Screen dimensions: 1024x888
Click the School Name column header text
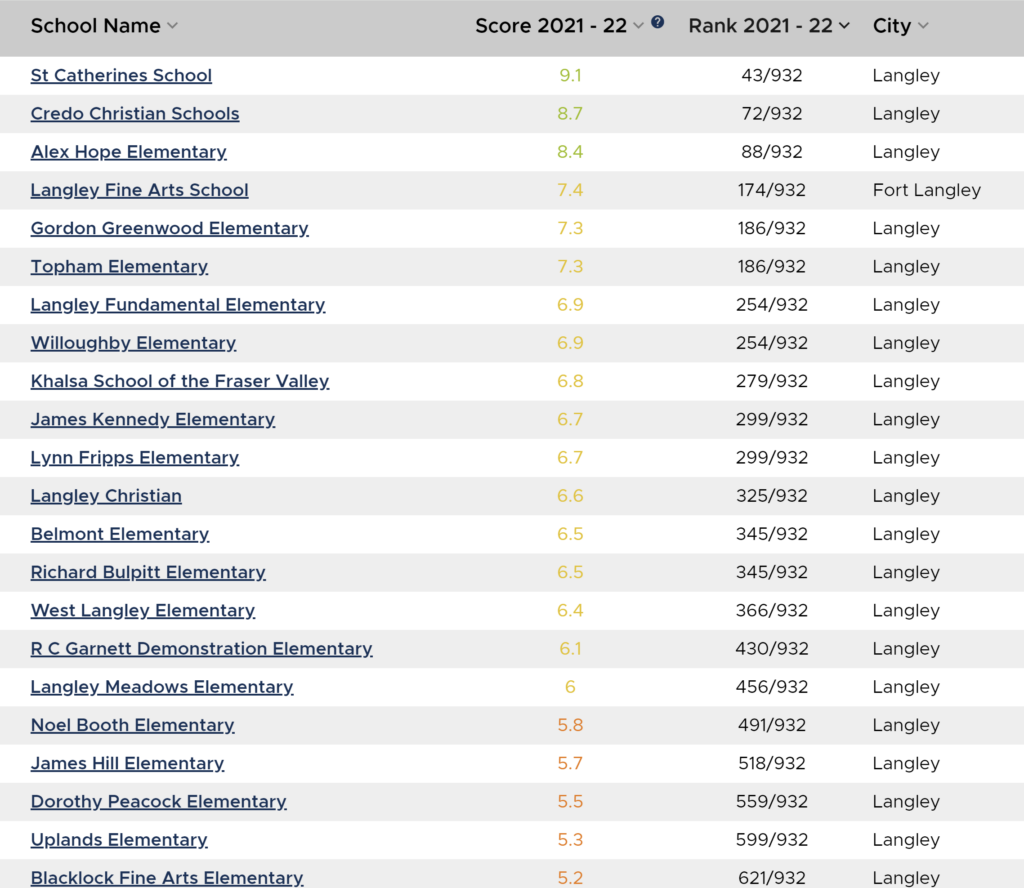tap(95, 25)
